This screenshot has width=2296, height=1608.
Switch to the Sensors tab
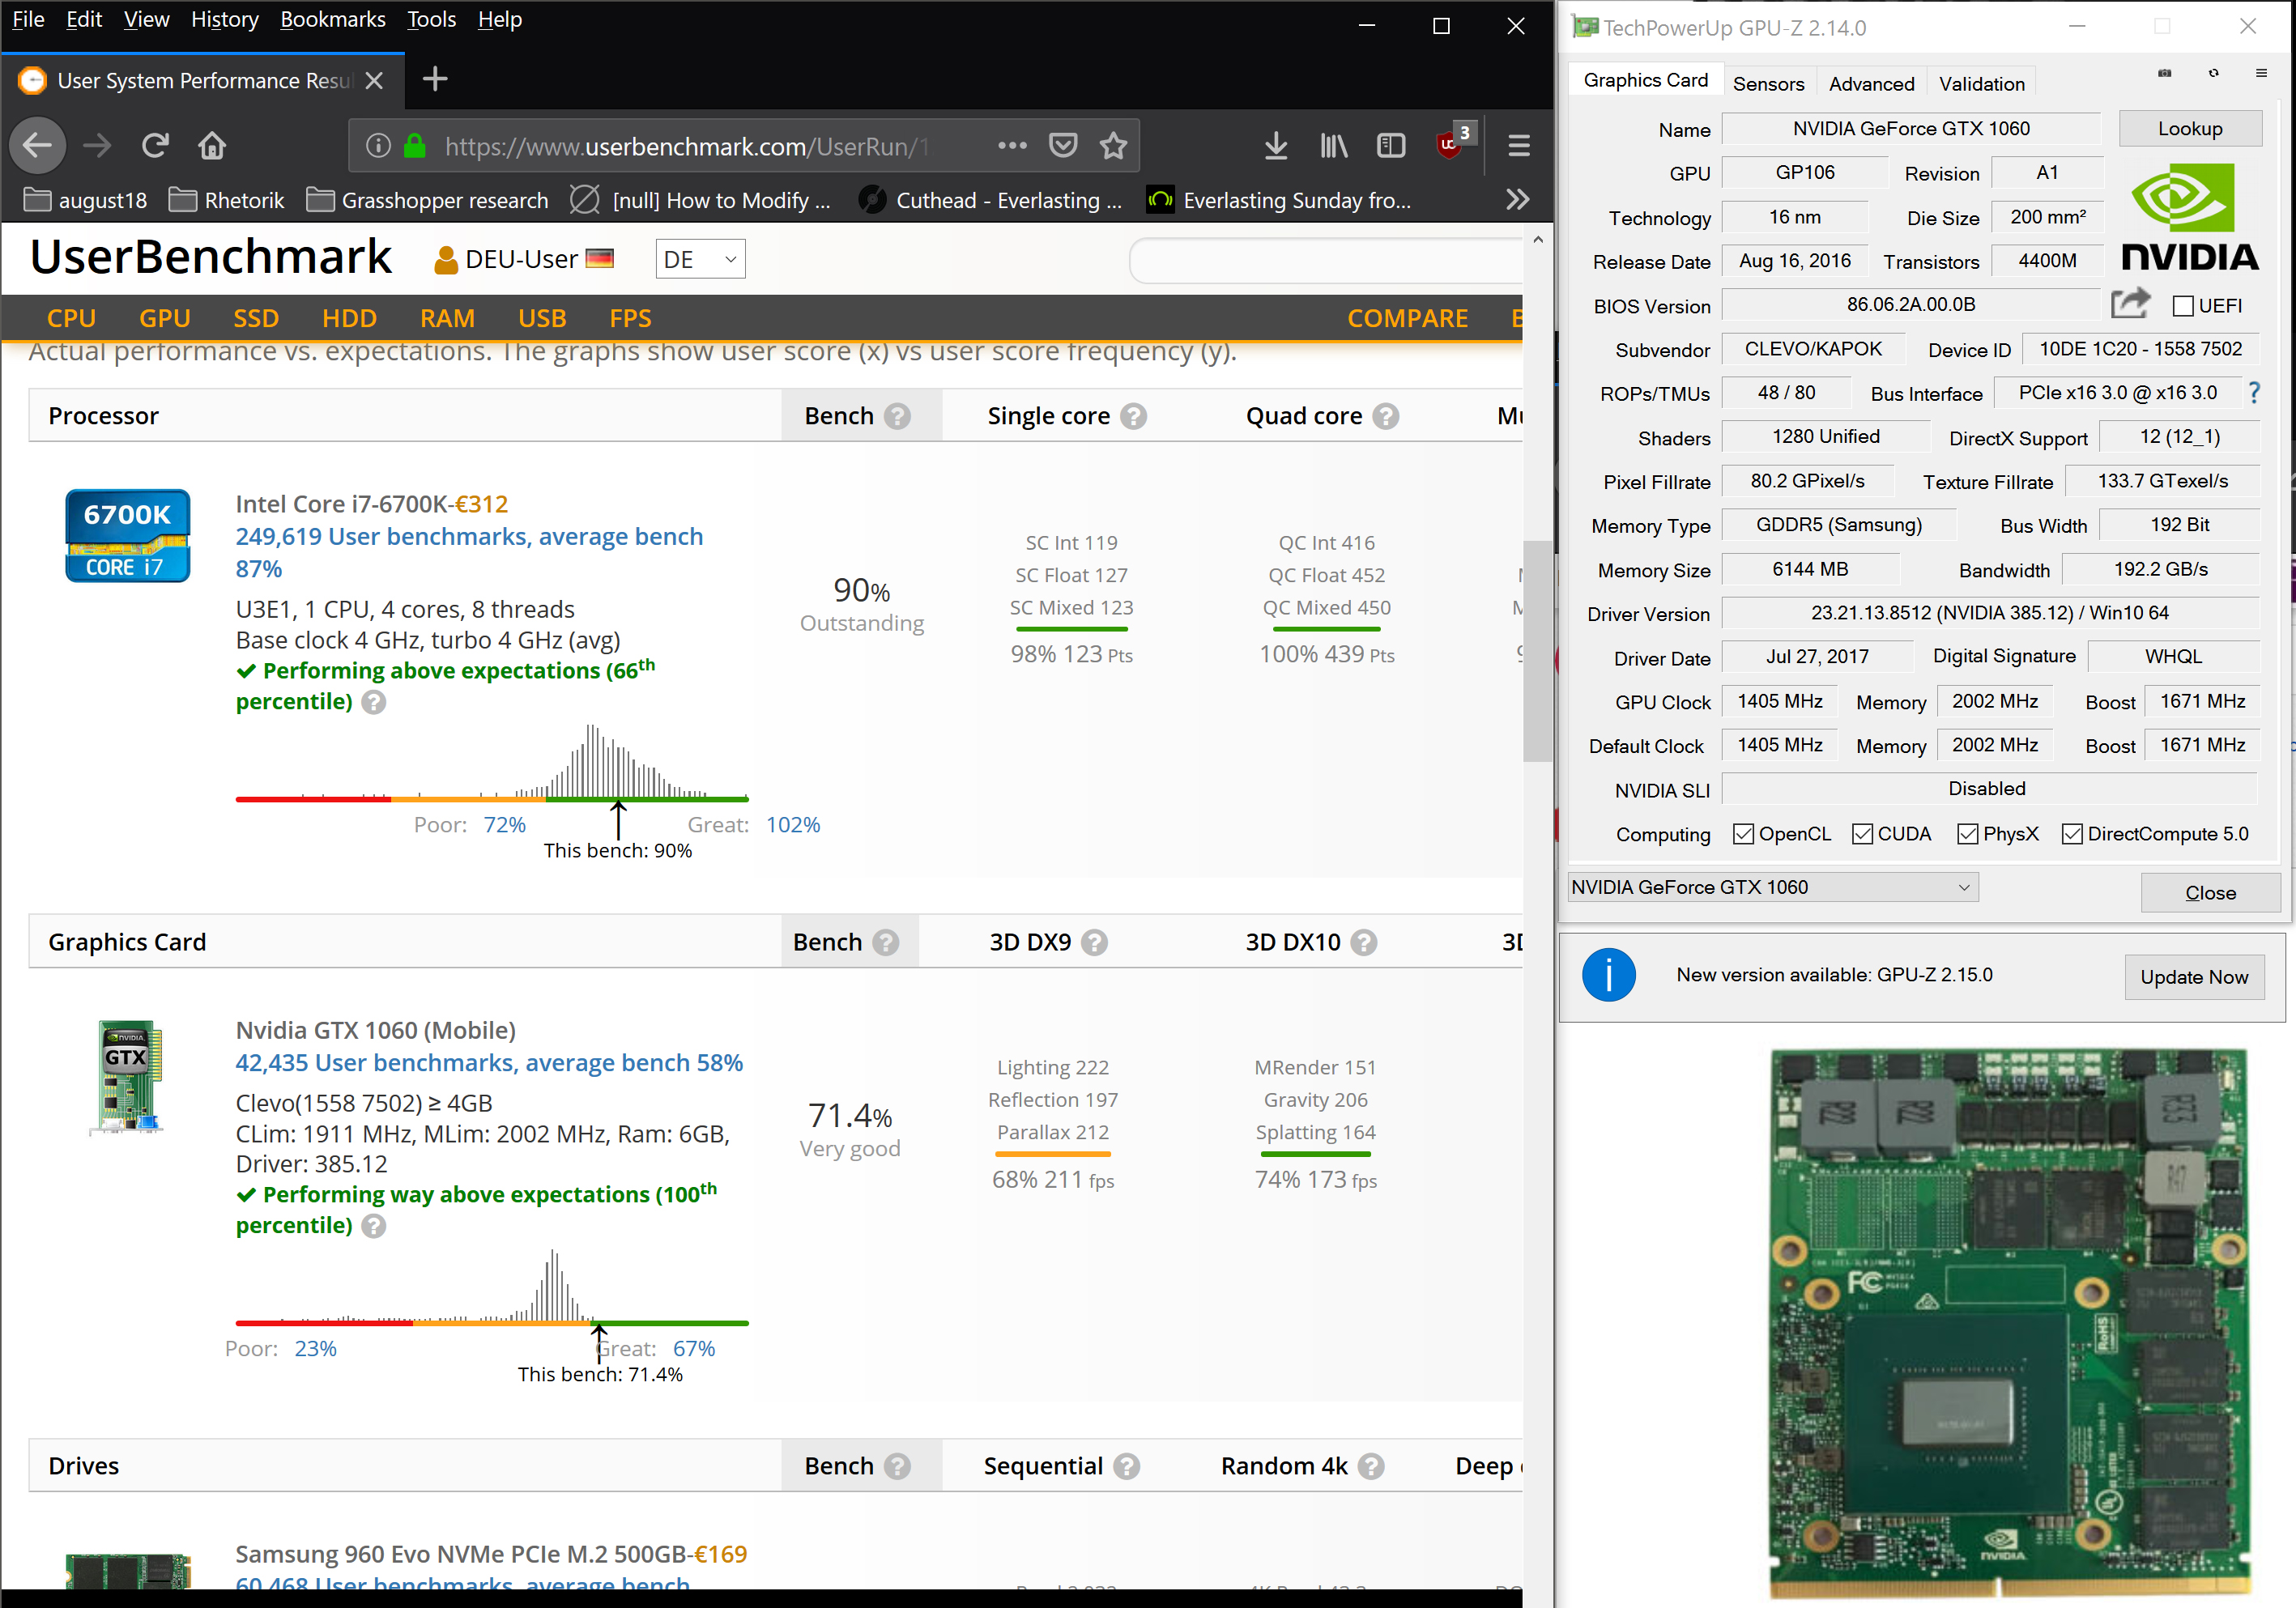pyautogui.click(x=1767, y=84)
